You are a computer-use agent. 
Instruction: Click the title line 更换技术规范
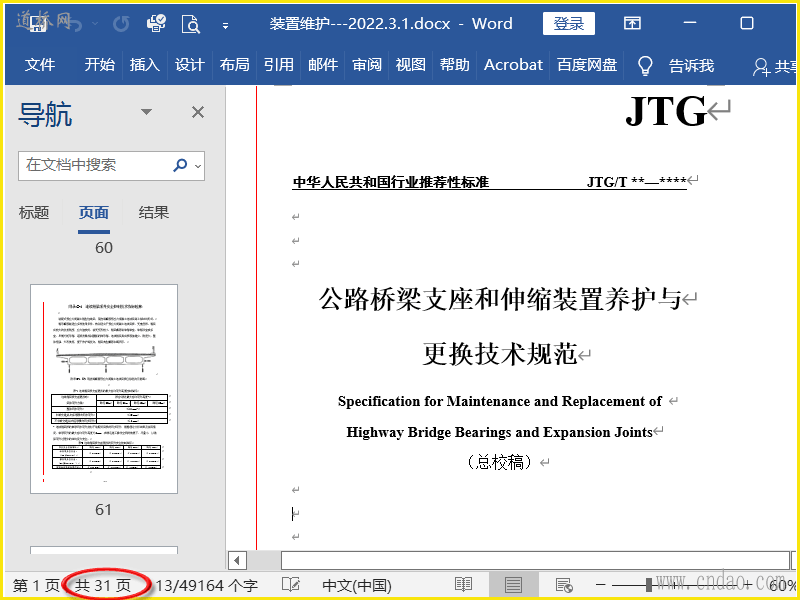(500, 354)
